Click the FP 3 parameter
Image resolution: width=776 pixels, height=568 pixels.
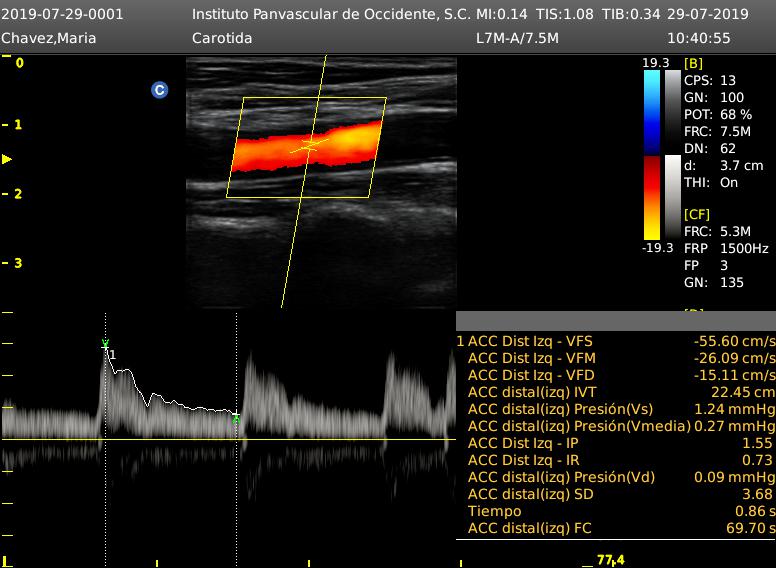(706, 265)
